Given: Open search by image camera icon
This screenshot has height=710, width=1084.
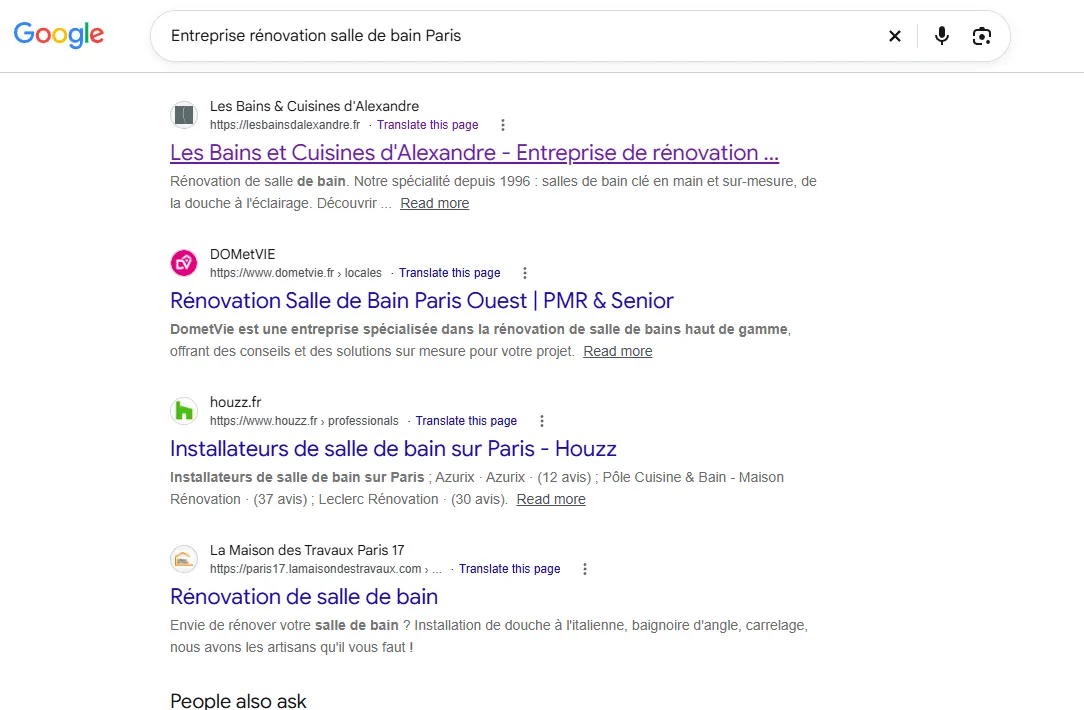Looking at the screenshot, I should [x=982, y=36].
